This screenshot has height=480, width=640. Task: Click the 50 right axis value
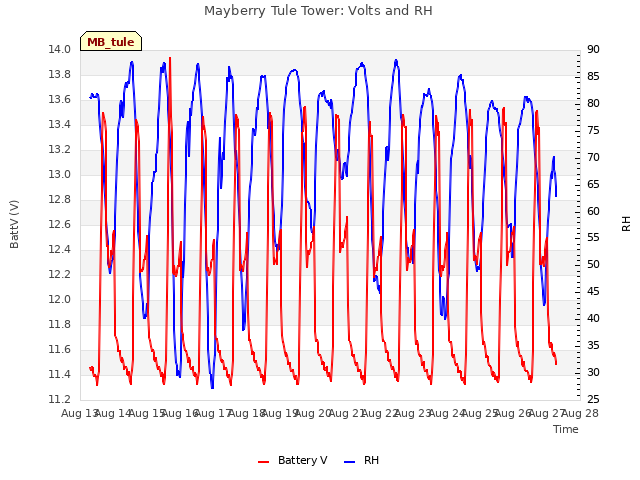[x=593, y=264]
